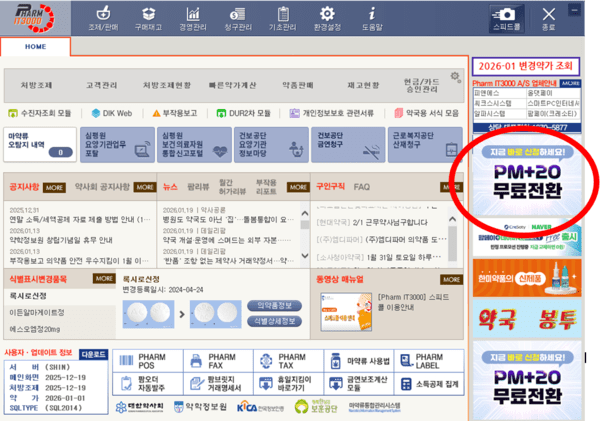Open the 경영관리 management chart icon
Viewport: 600px width, 421px height.
click(x=195, y=19)
